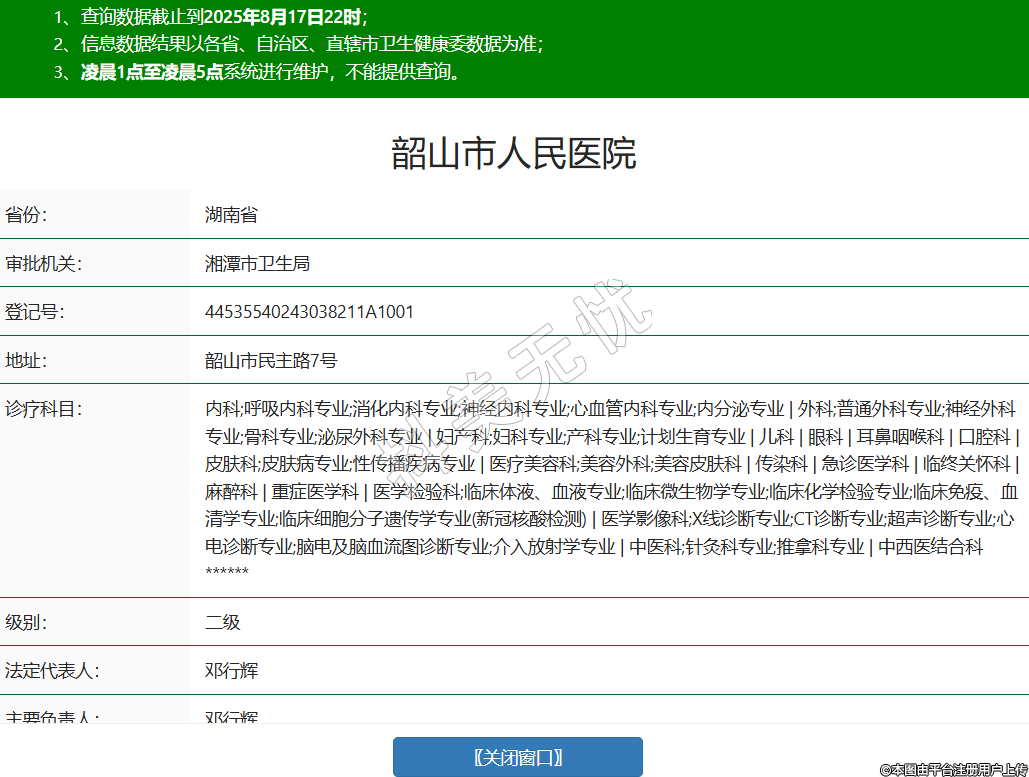
Task: Click the 关闭窗口 button
Action: click(x=517, y=757)
